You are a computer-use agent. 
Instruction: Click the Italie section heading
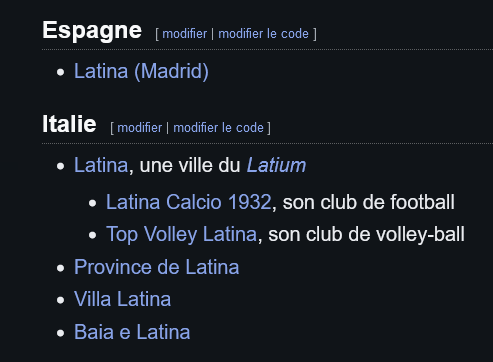[69, 124]
